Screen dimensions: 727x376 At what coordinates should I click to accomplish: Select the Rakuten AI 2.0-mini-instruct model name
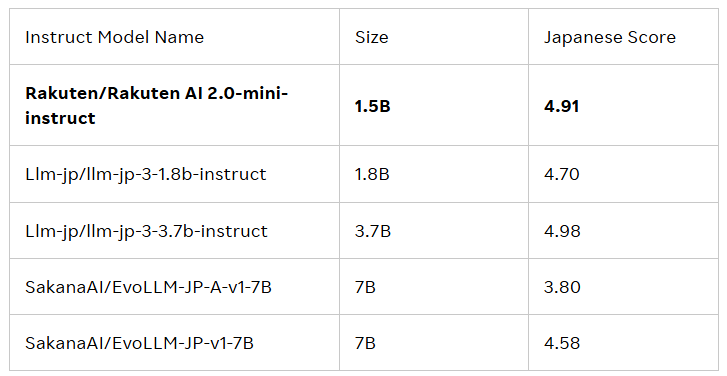tap(156, 105)
